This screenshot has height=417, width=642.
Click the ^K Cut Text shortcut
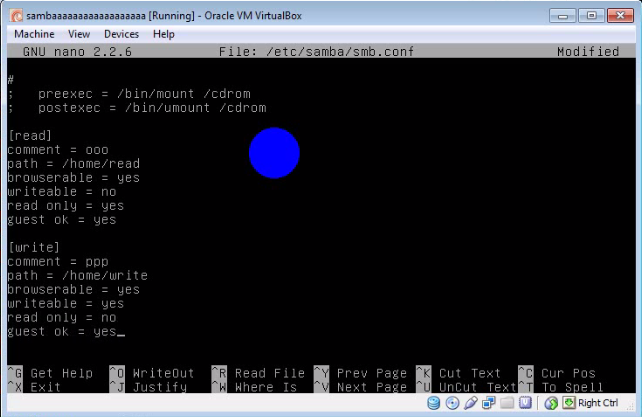[459, 373]
